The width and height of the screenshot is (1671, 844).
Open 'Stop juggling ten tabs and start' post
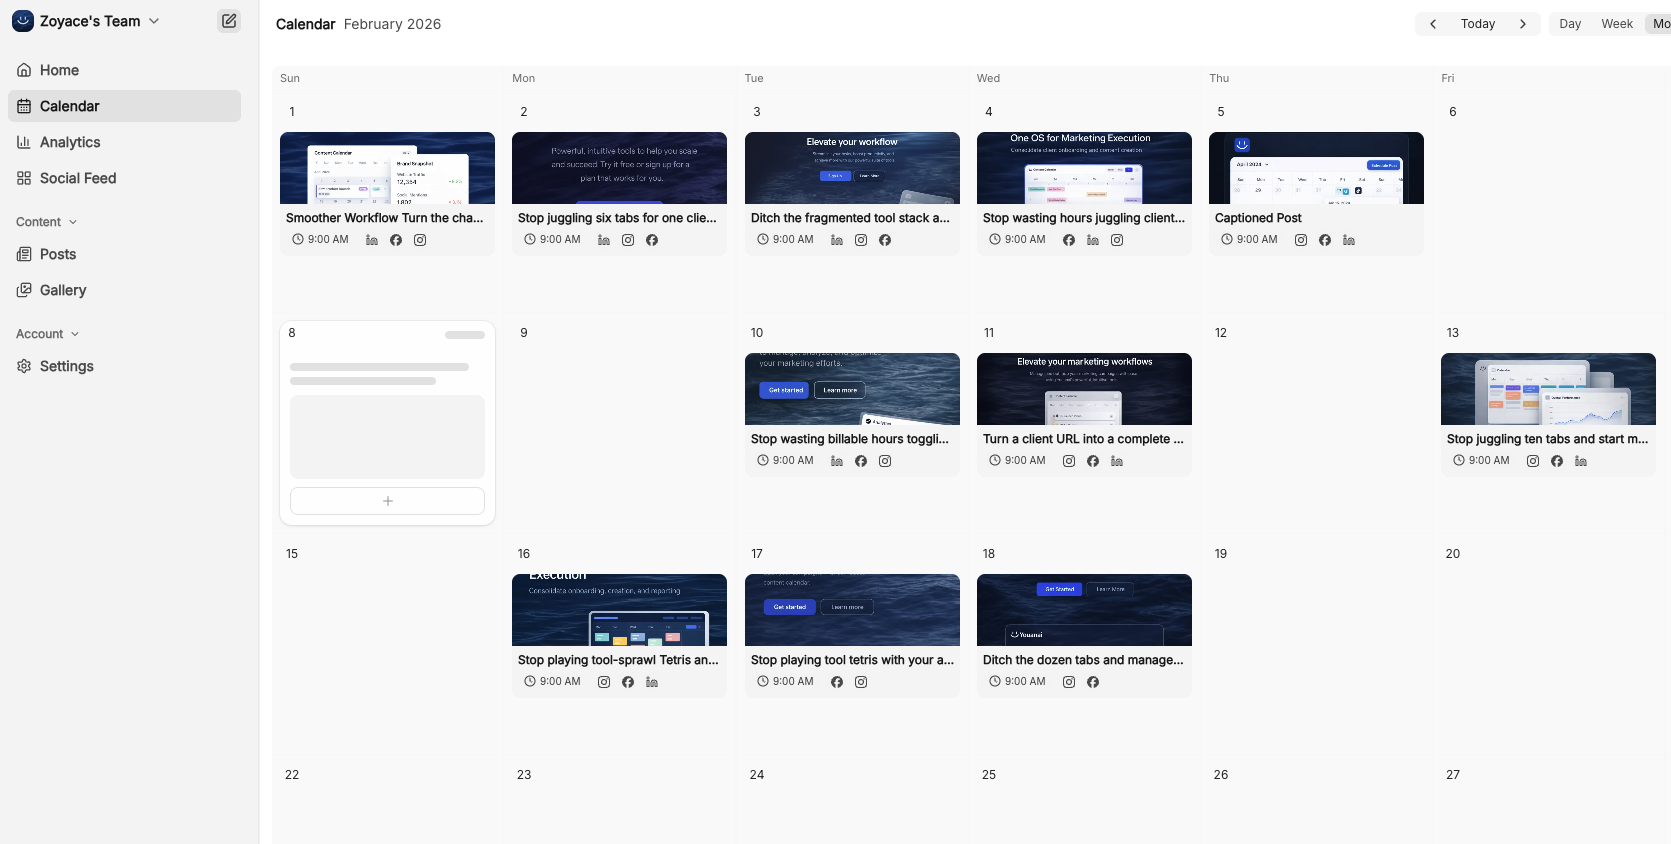click(x=1548, y=414)
